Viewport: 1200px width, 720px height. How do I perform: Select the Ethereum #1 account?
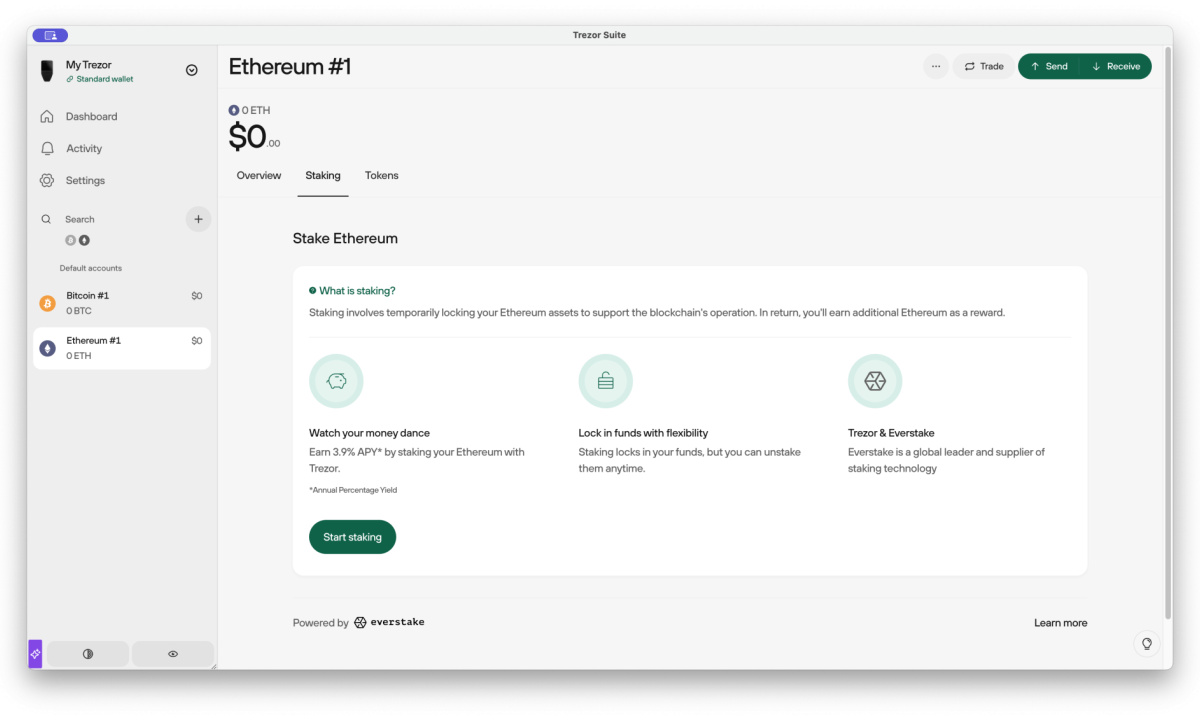[122, 348]
